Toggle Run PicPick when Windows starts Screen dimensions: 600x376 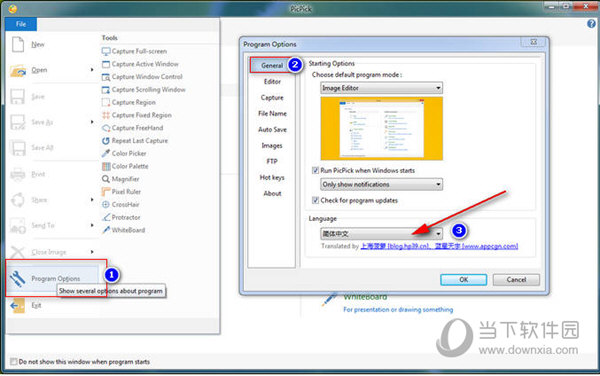click(x=315, y=171)
